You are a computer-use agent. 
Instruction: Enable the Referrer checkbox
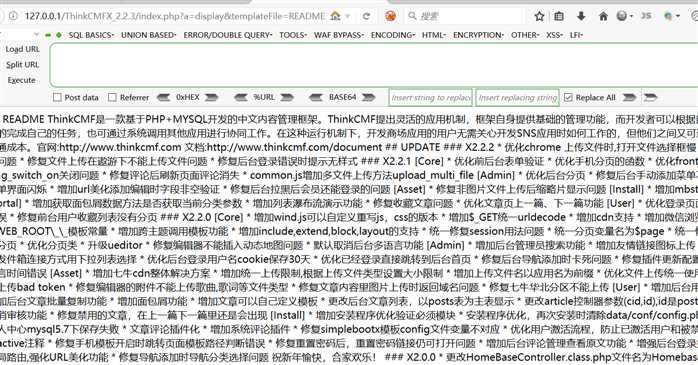coord(112,97)
